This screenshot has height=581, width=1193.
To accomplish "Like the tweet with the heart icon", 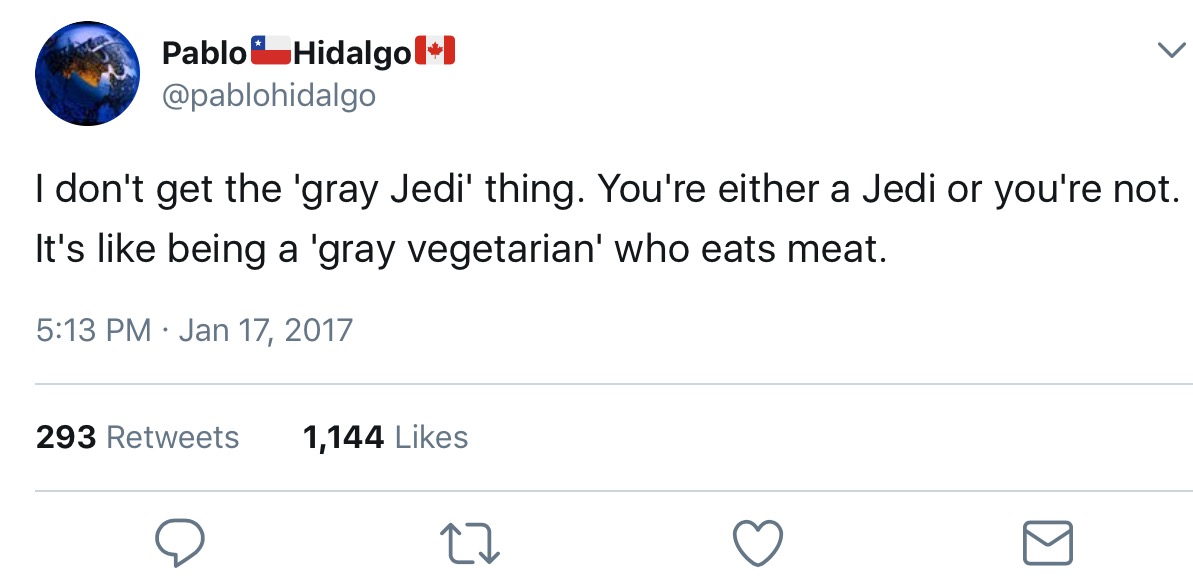I will [x=757, y=543].
